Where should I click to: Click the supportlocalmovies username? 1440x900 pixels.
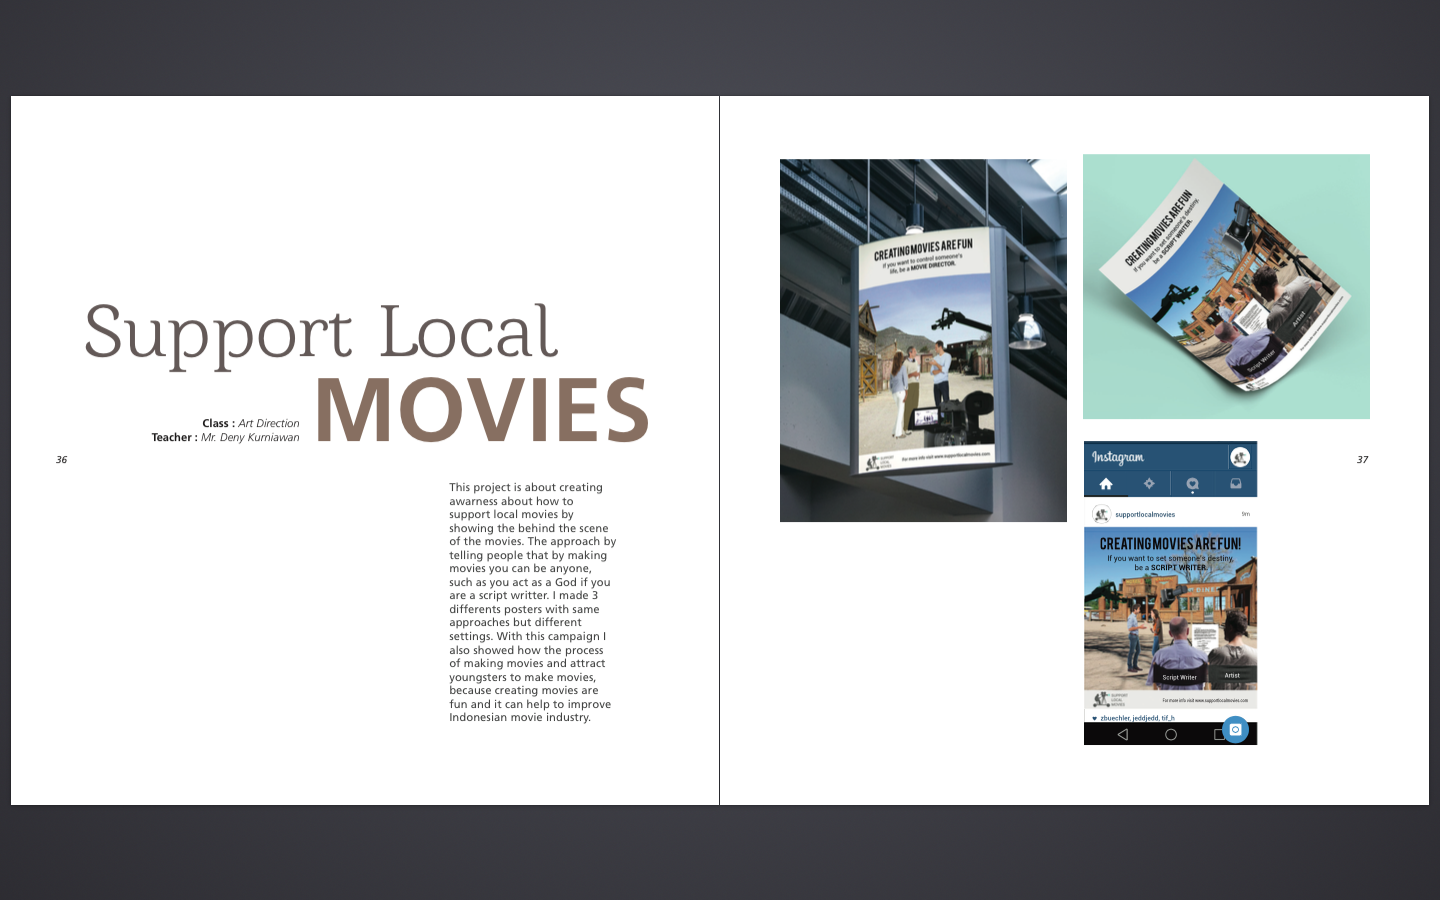pyautogui.click(x=1145, y=514)
